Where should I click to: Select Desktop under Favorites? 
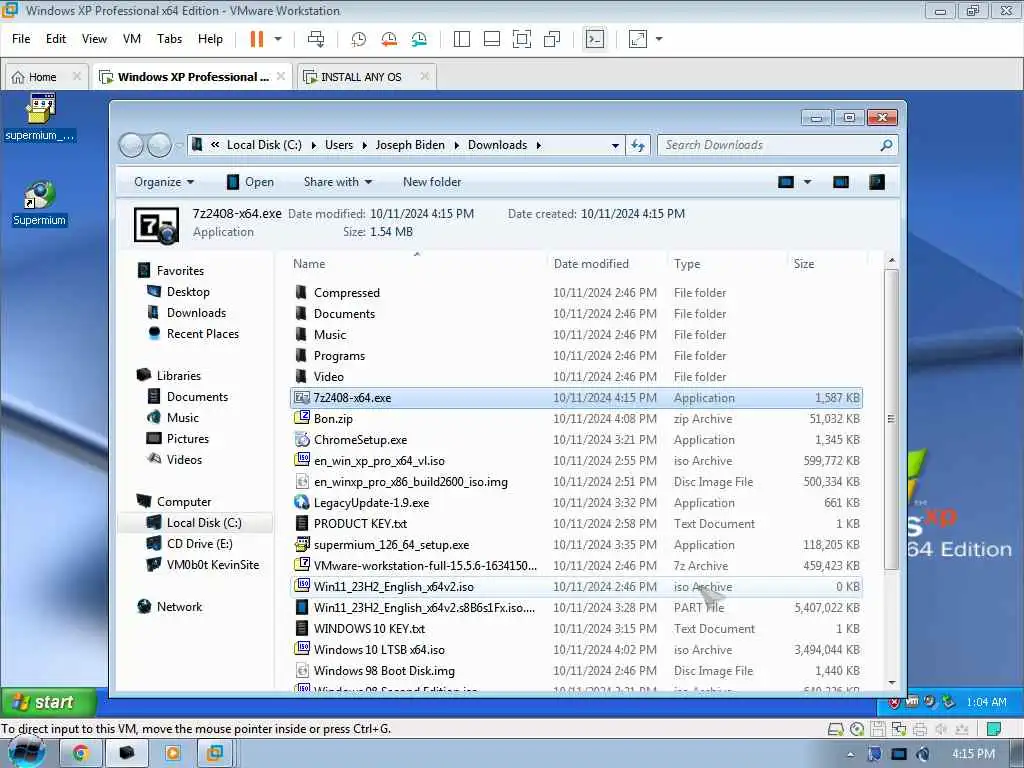click(x=188, y=292)
